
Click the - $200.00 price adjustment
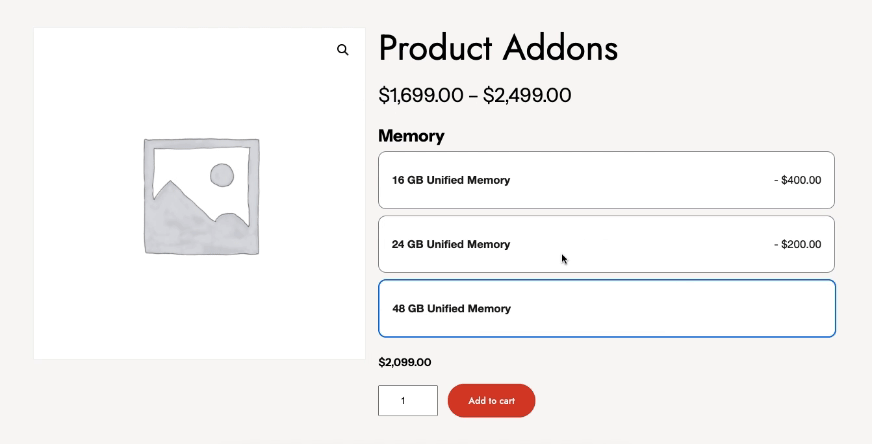(797, 245)
